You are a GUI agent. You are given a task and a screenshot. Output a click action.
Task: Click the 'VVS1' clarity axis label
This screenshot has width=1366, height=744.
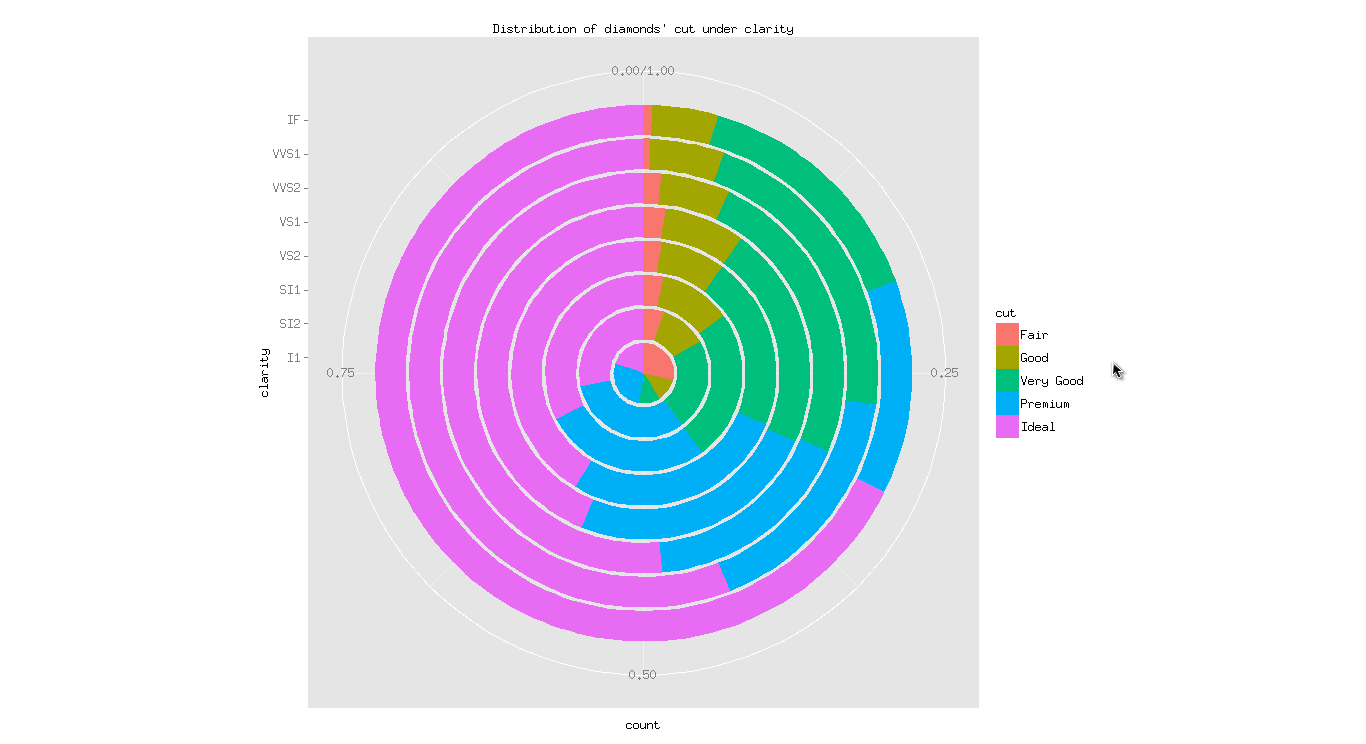[x=286, y=154]
